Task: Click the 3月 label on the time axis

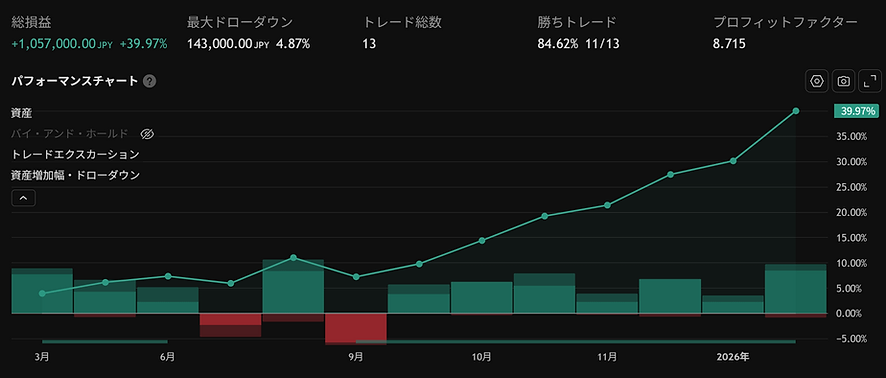Action: tap(42, 357)
